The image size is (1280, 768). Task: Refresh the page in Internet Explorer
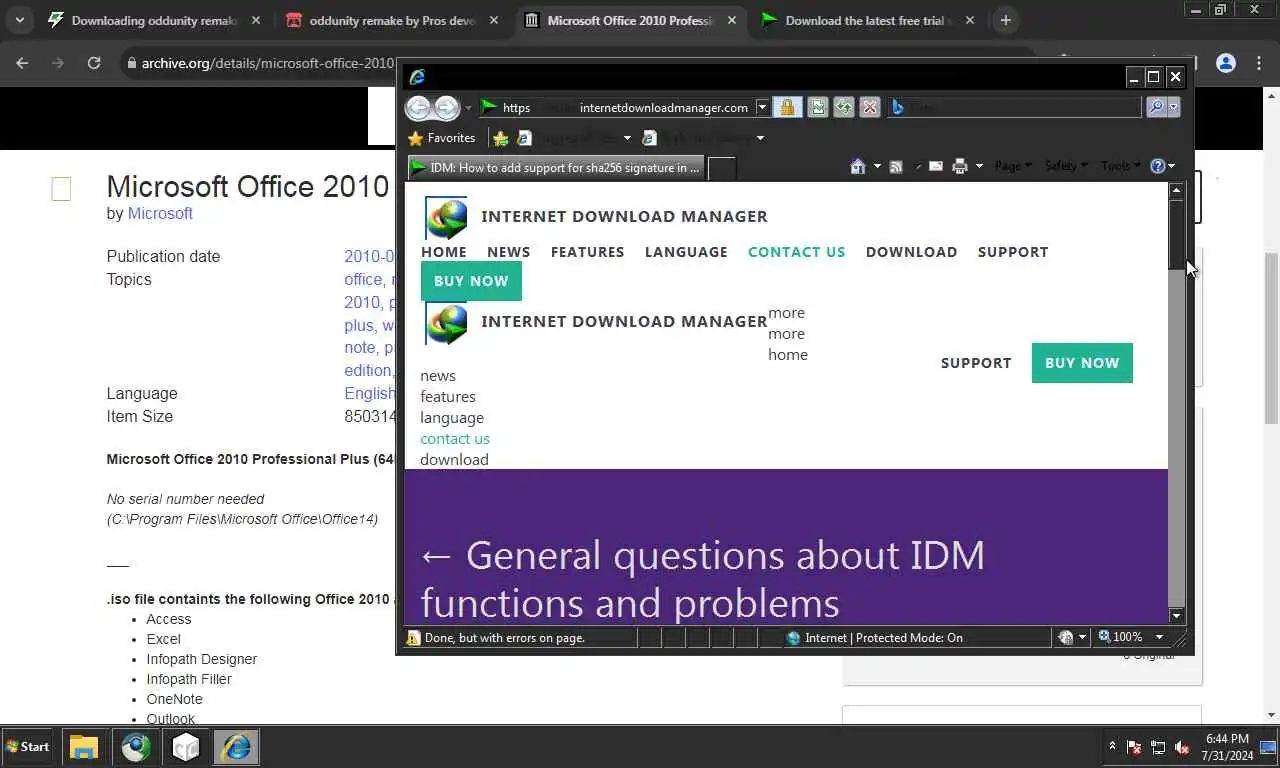coord(844,108)
